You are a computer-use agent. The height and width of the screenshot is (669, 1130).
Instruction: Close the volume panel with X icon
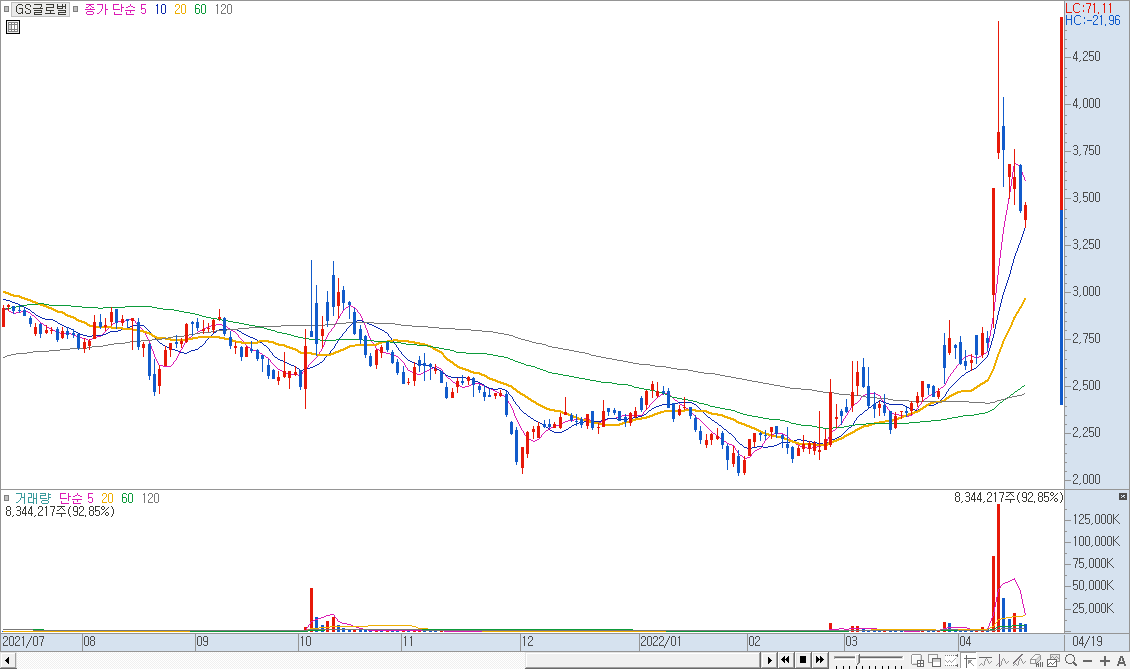coord(1123,497)
